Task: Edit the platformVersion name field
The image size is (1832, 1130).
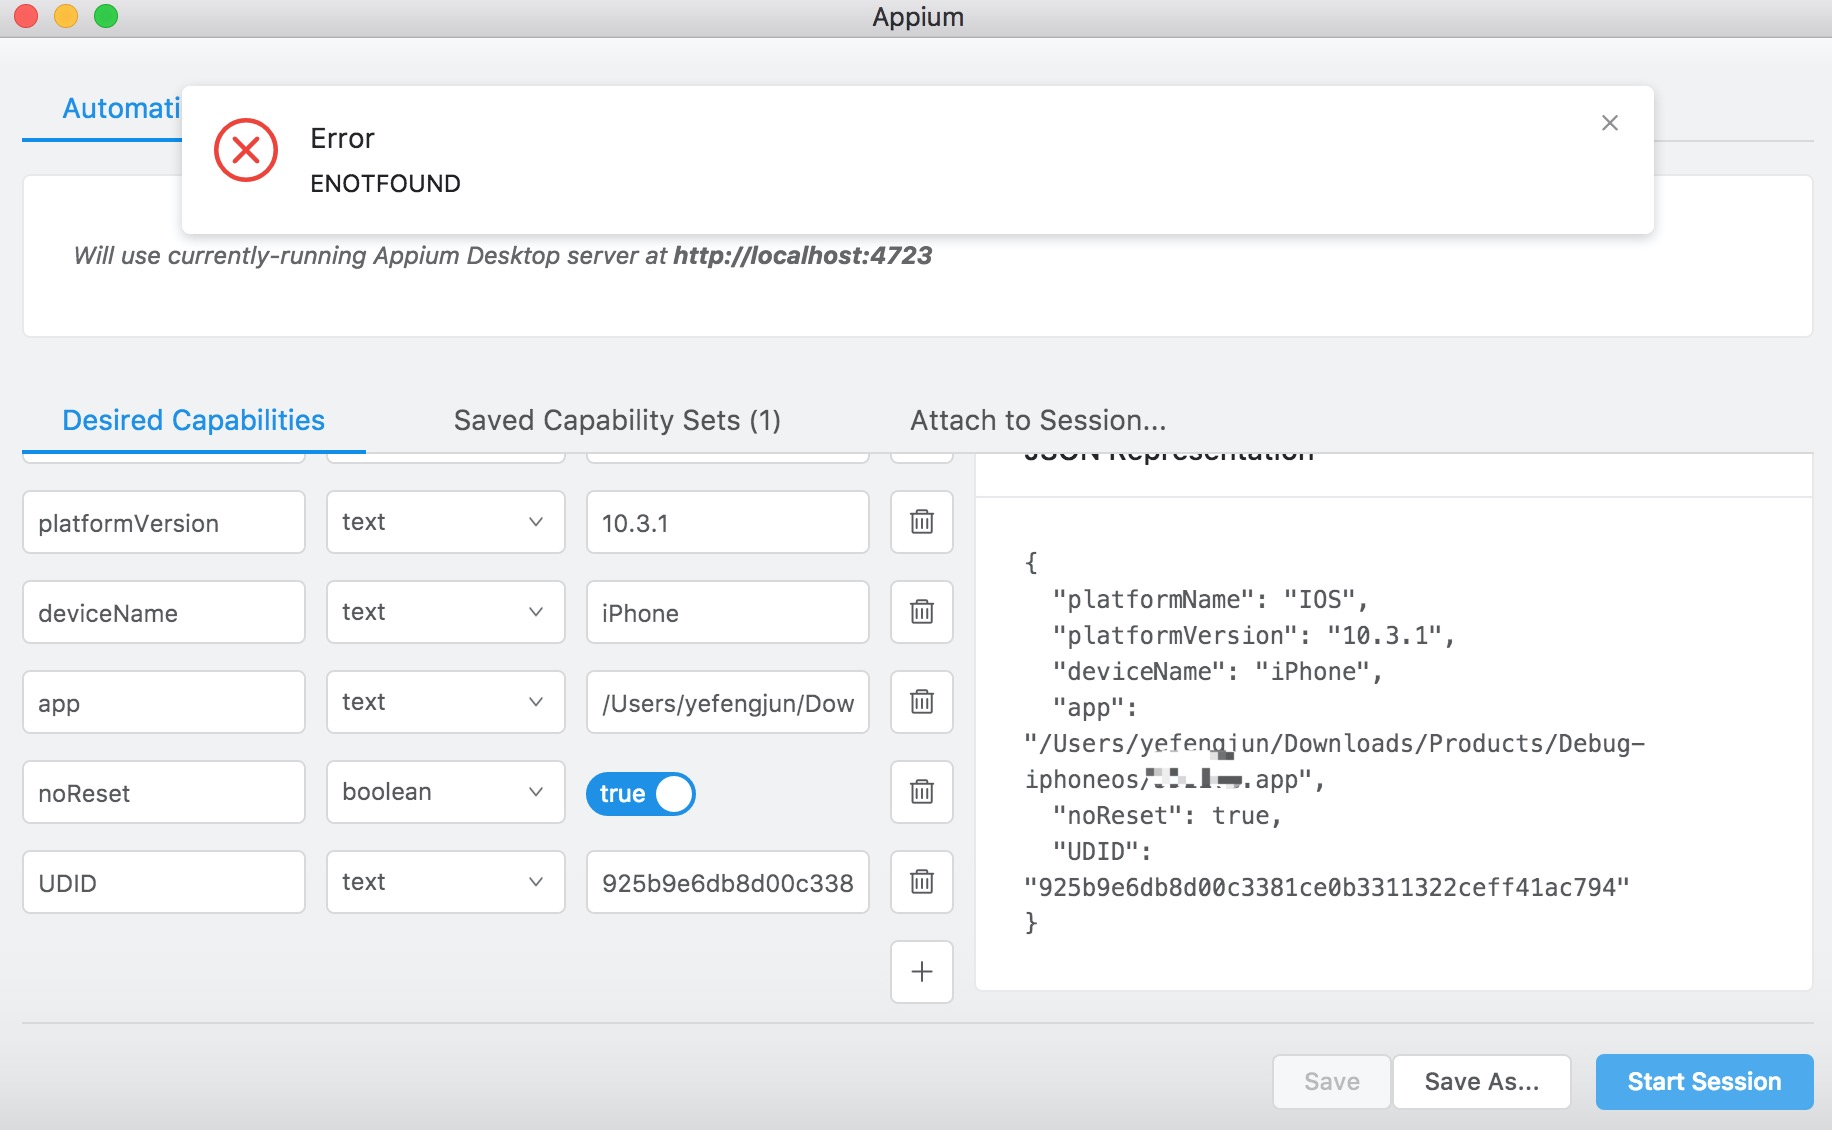Action: (x=164, y=522)
